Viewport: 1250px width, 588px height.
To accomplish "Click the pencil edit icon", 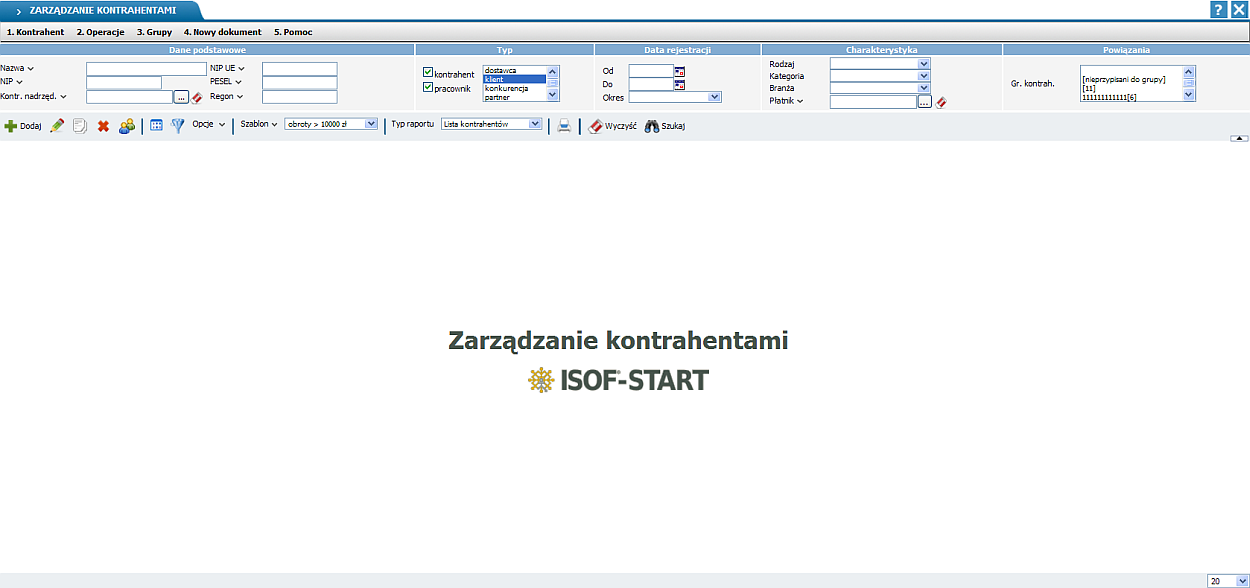I will (57, 126).
